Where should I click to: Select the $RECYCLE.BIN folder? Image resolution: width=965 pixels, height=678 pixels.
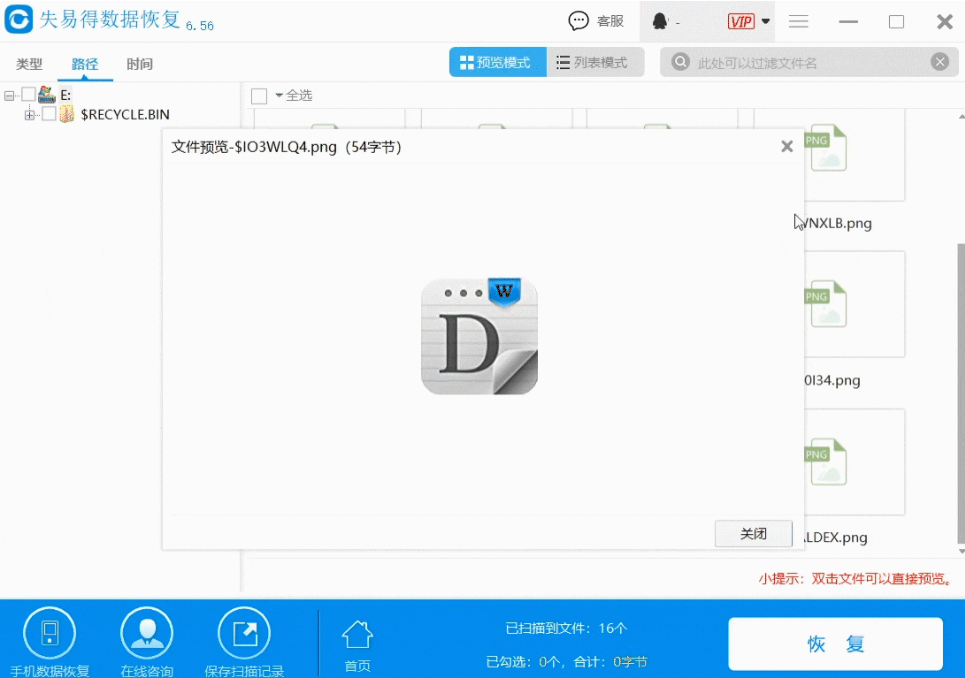pos(125,114)
